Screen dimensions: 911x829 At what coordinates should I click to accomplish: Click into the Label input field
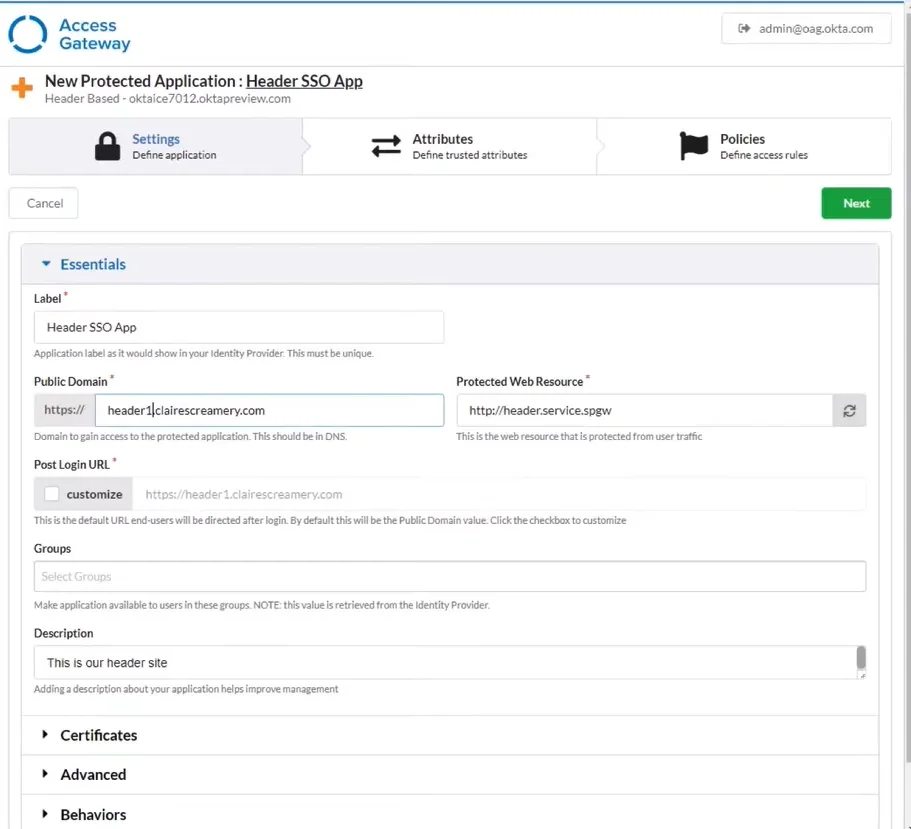(x=239, y=328)
